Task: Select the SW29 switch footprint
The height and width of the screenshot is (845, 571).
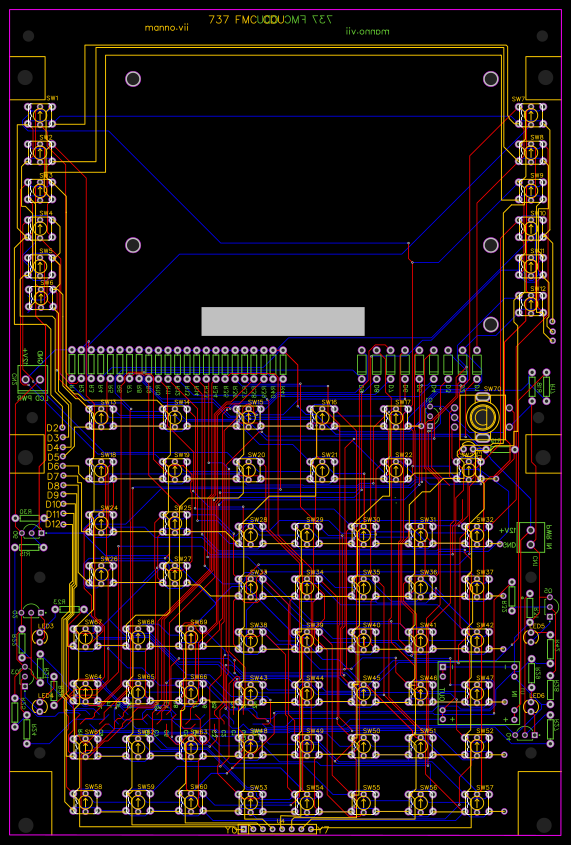Action: click(308, 534)
